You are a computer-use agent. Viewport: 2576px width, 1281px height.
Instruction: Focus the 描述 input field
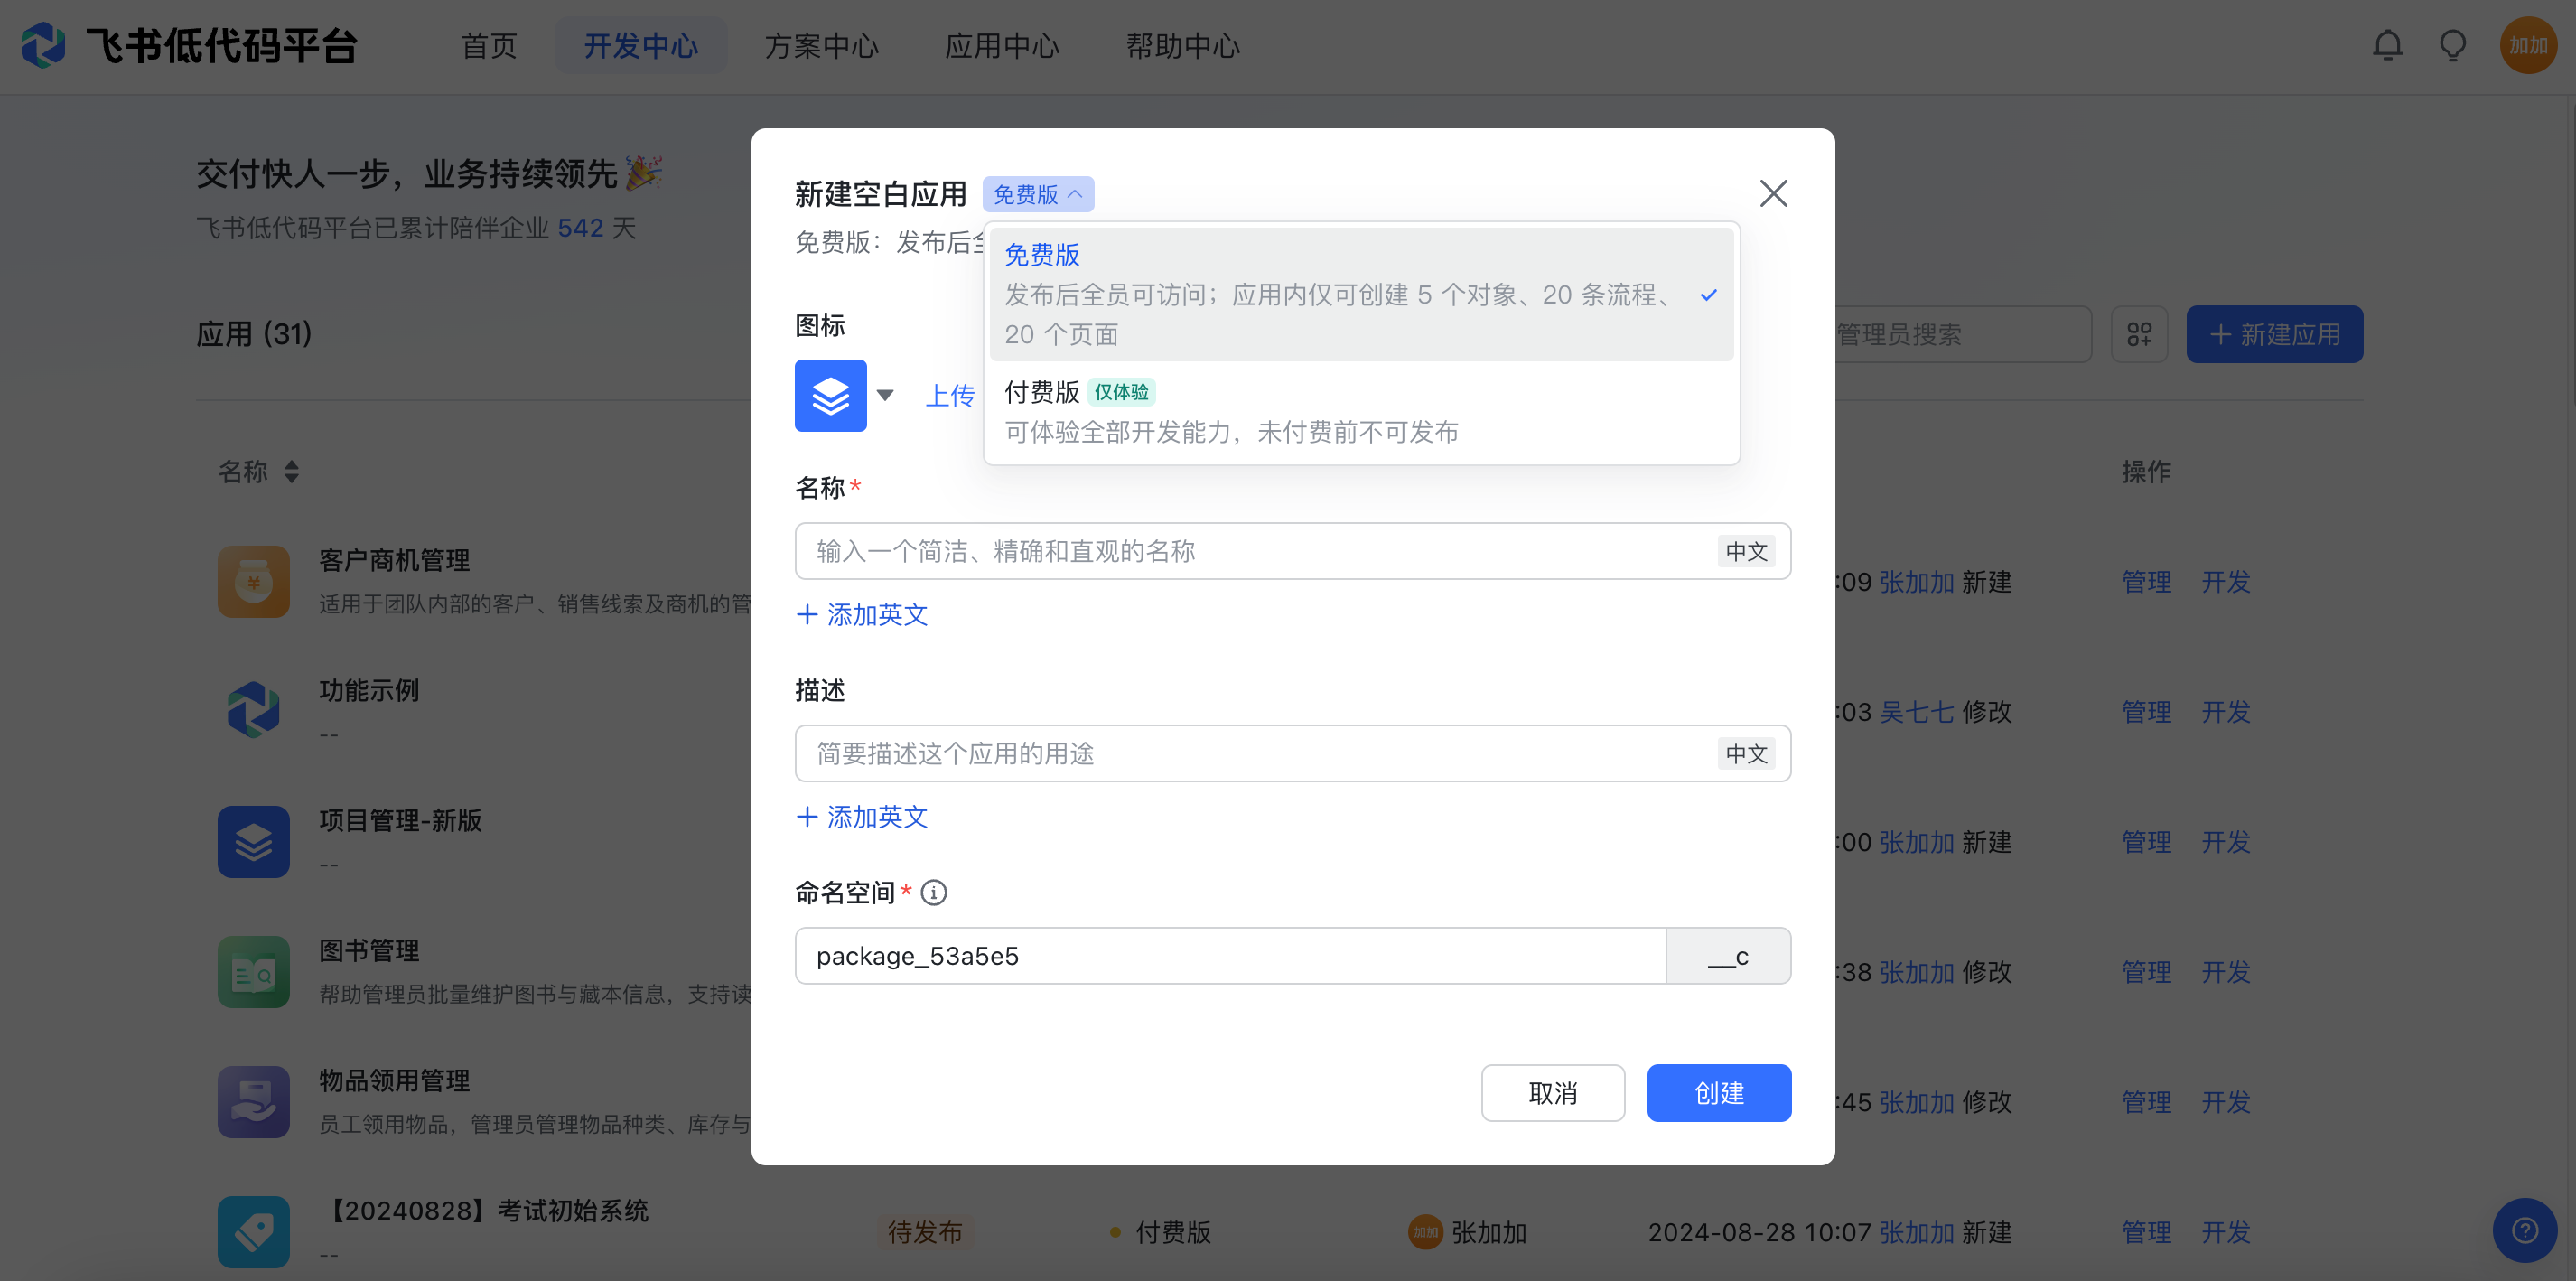[x=1293, y=753]
